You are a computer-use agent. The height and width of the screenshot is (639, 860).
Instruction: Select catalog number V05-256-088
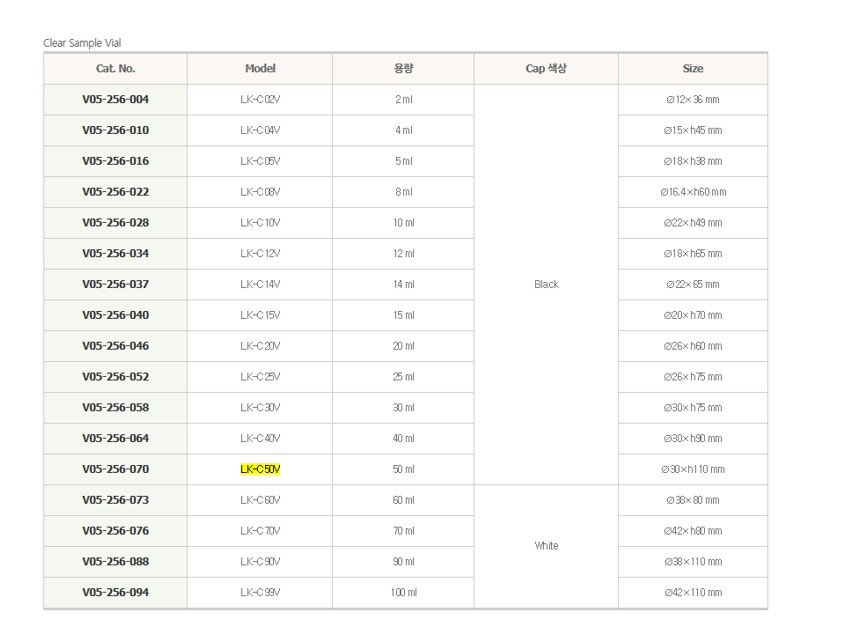[x=115, y=562]
